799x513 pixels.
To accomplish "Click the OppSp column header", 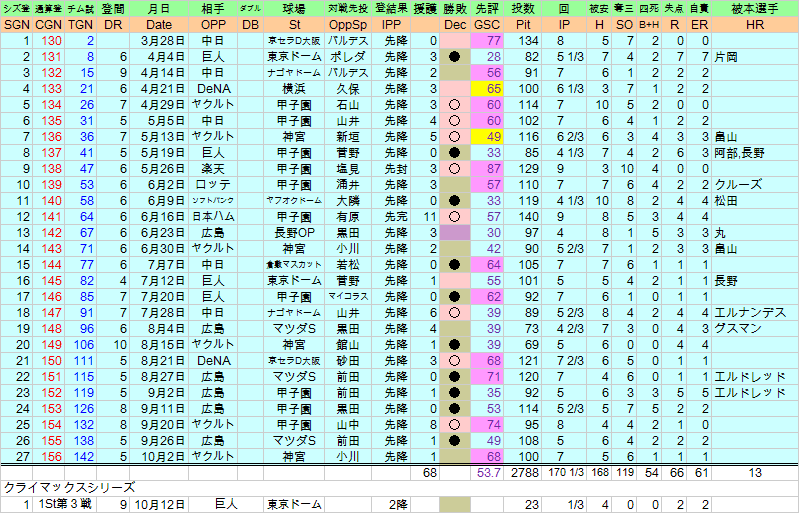I will click(x=348, y=24).
